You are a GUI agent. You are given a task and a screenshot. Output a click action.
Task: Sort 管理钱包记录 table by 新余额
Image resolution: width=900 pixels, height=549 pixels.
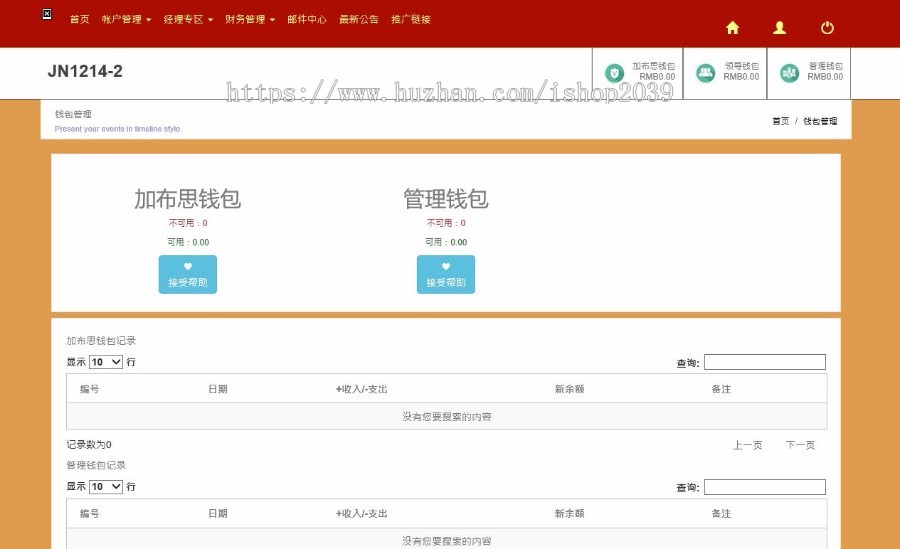[569, 513]
